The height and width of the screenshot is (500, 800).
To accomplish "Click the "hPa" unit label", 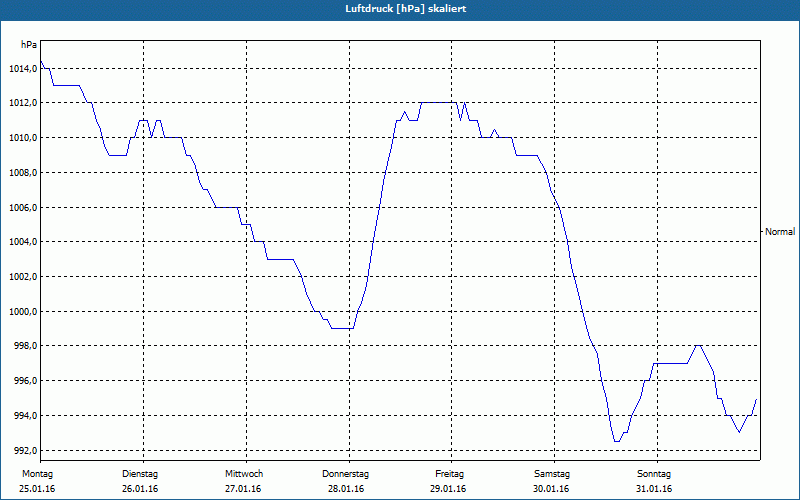I will (29, 45).
